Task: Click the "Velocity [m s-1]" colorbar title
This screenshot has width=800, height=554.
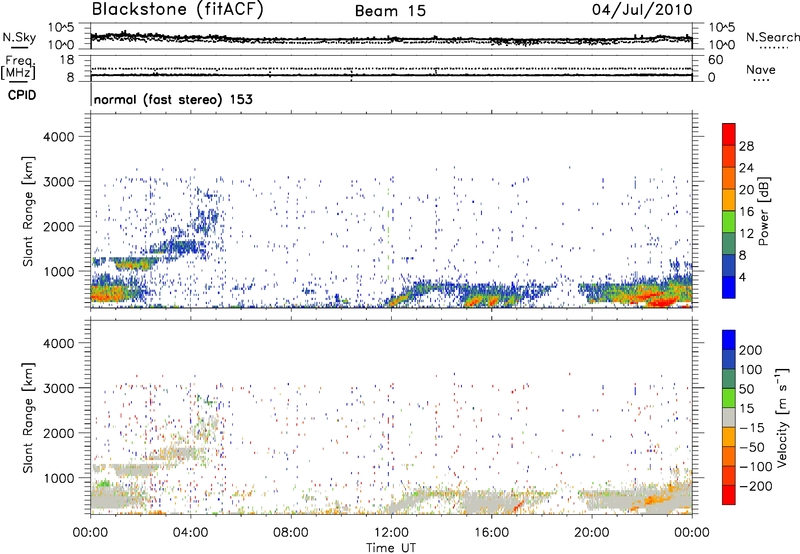Action: (x=781, y=417)
